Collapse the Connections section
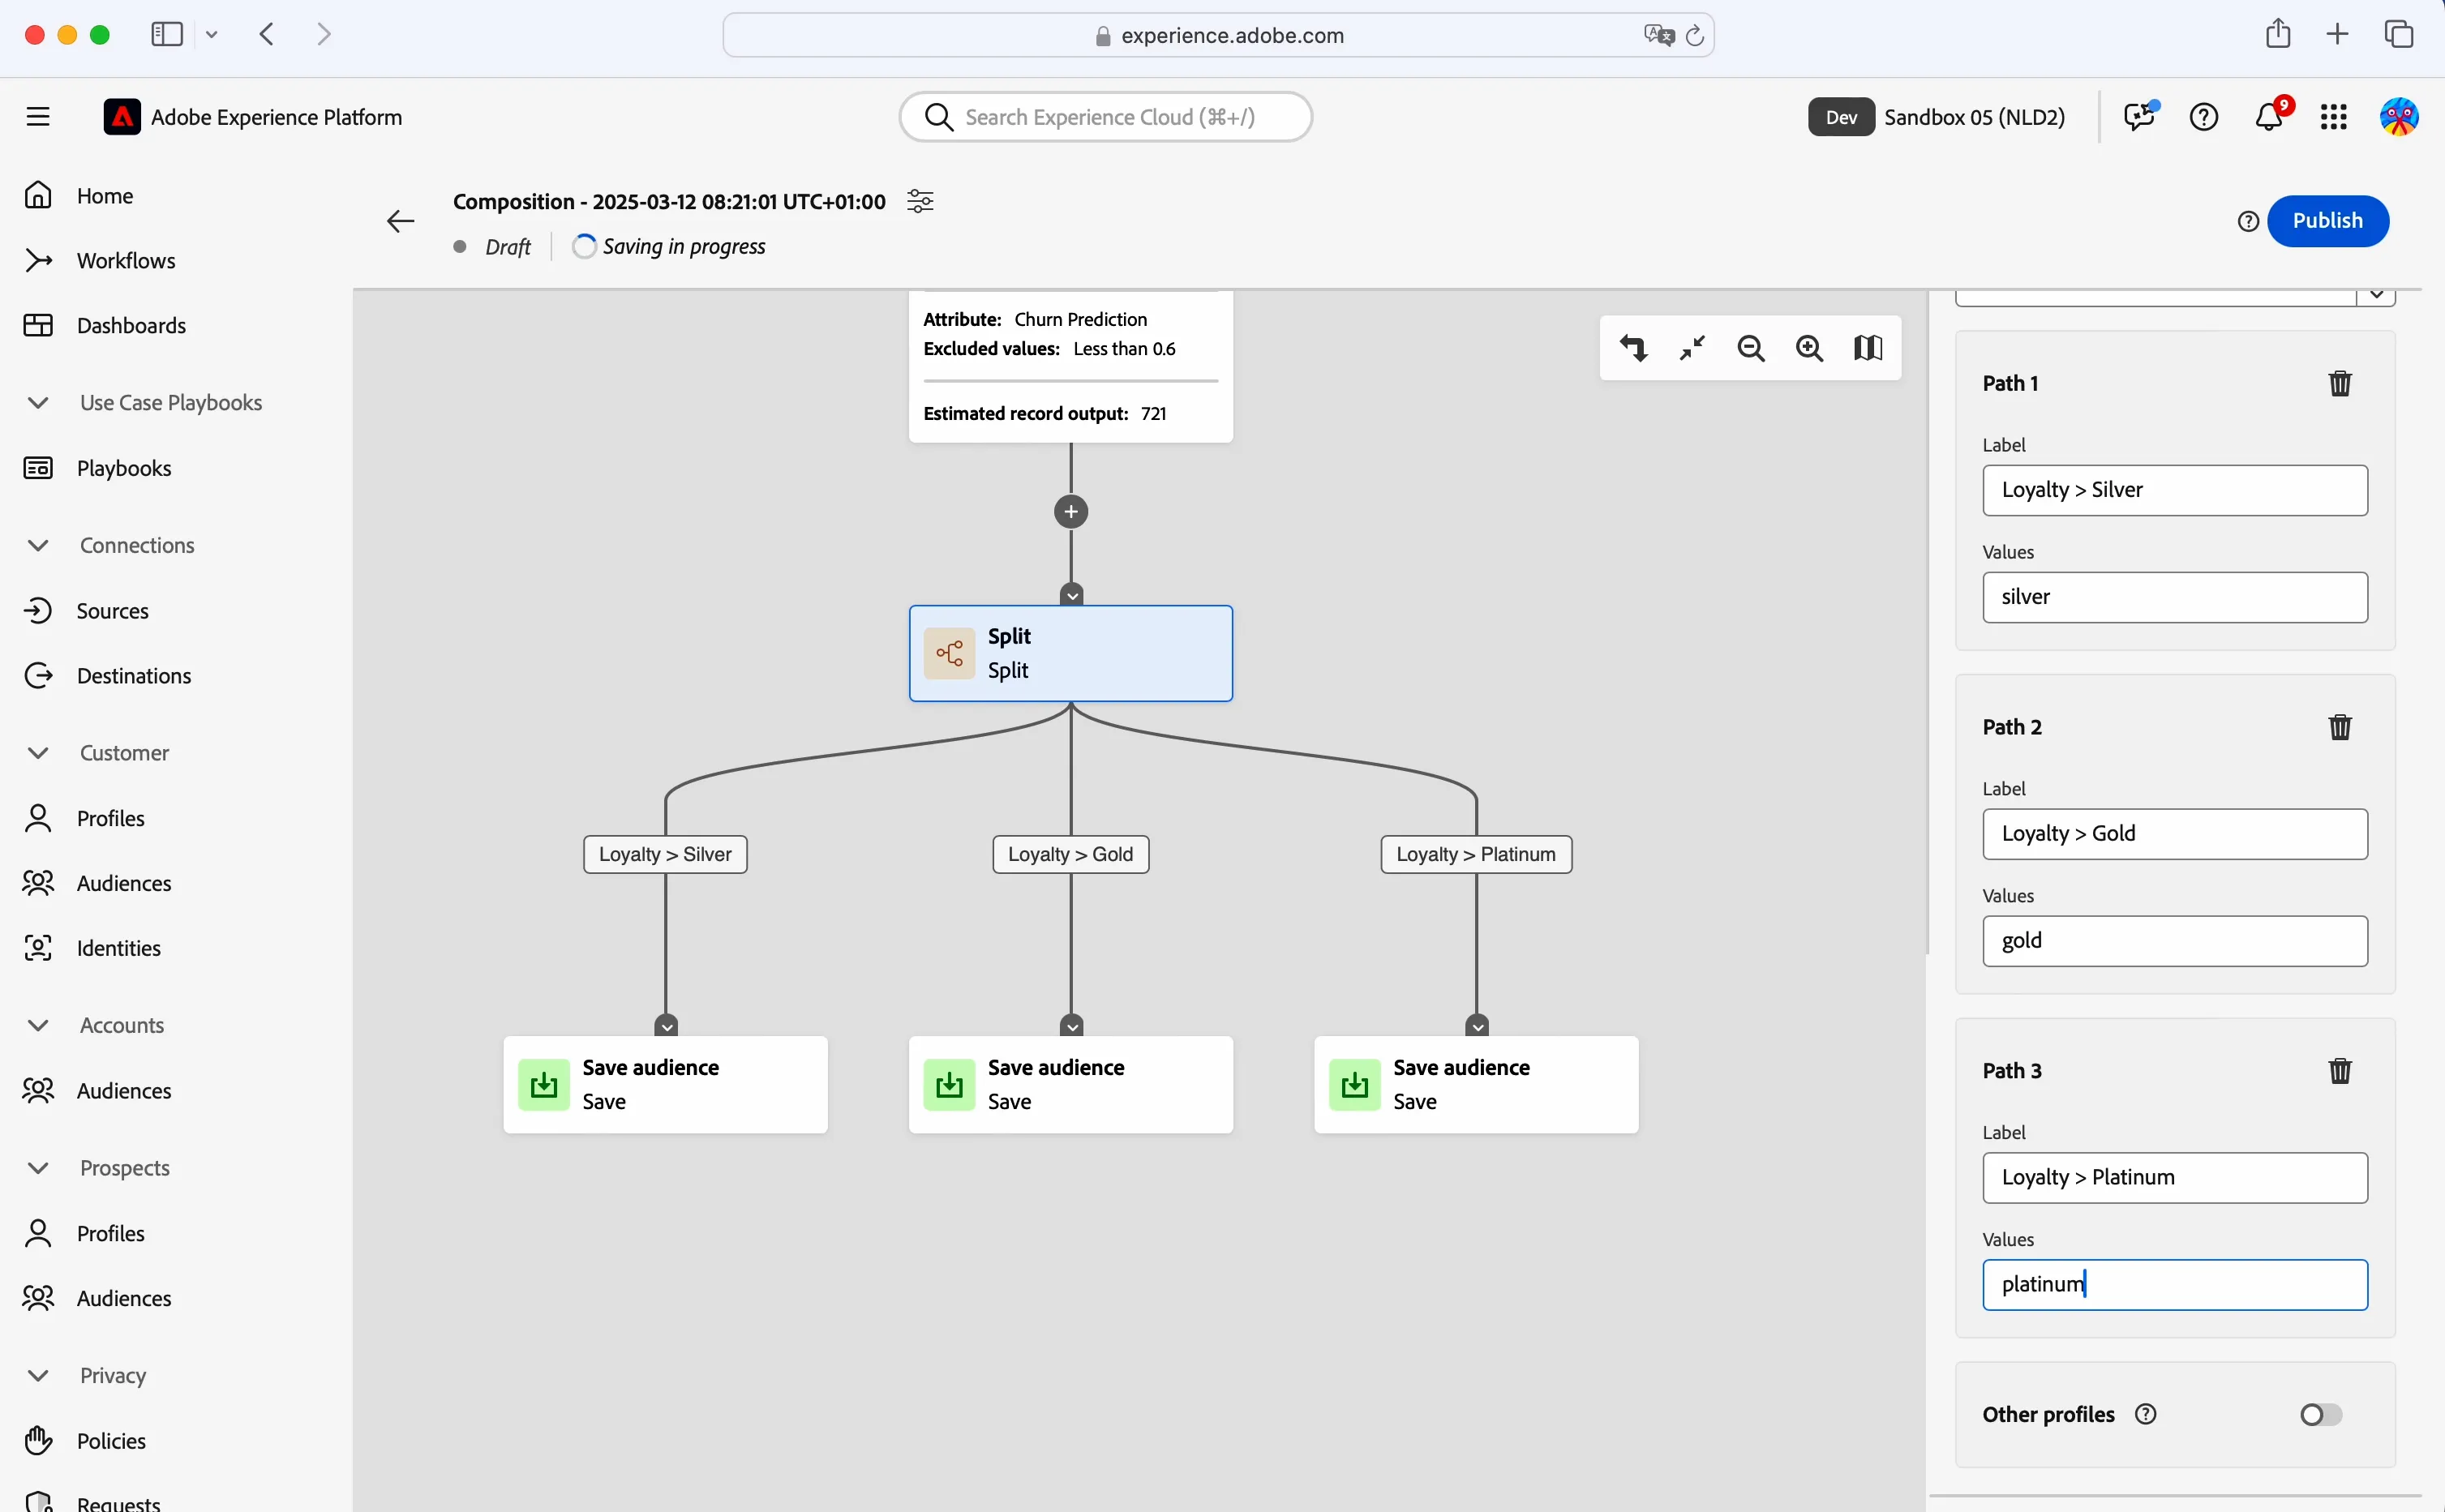Viewport: 2445px width, 1512px height. pyautogui.click(x=38, y=545)
